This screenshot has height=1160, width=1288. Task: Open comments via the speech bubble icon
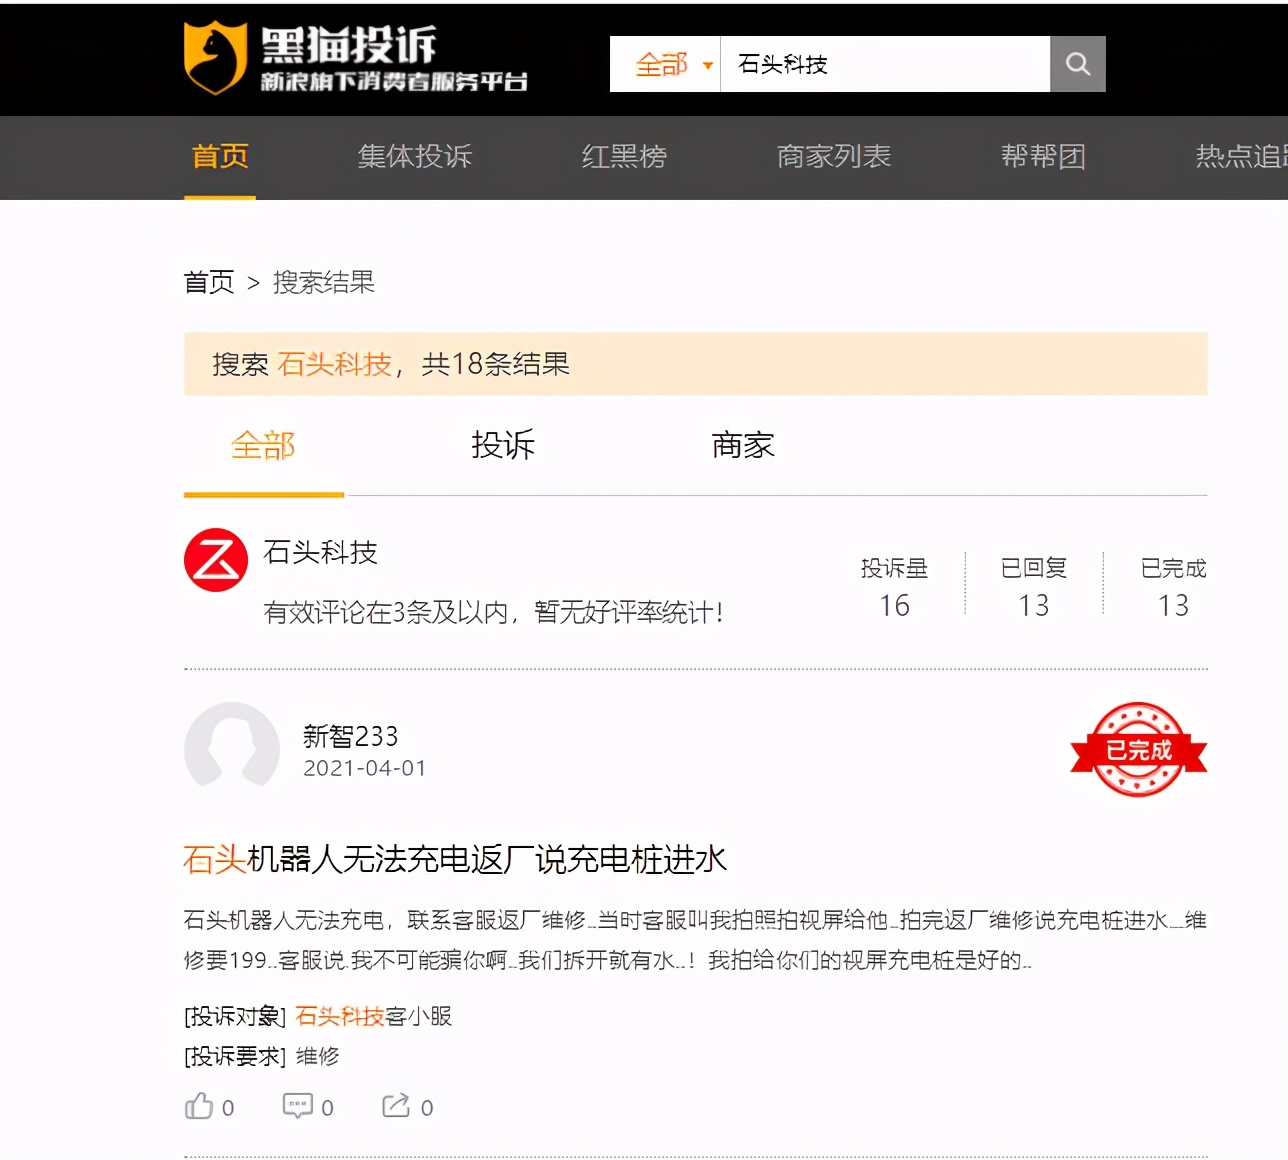298,1106
